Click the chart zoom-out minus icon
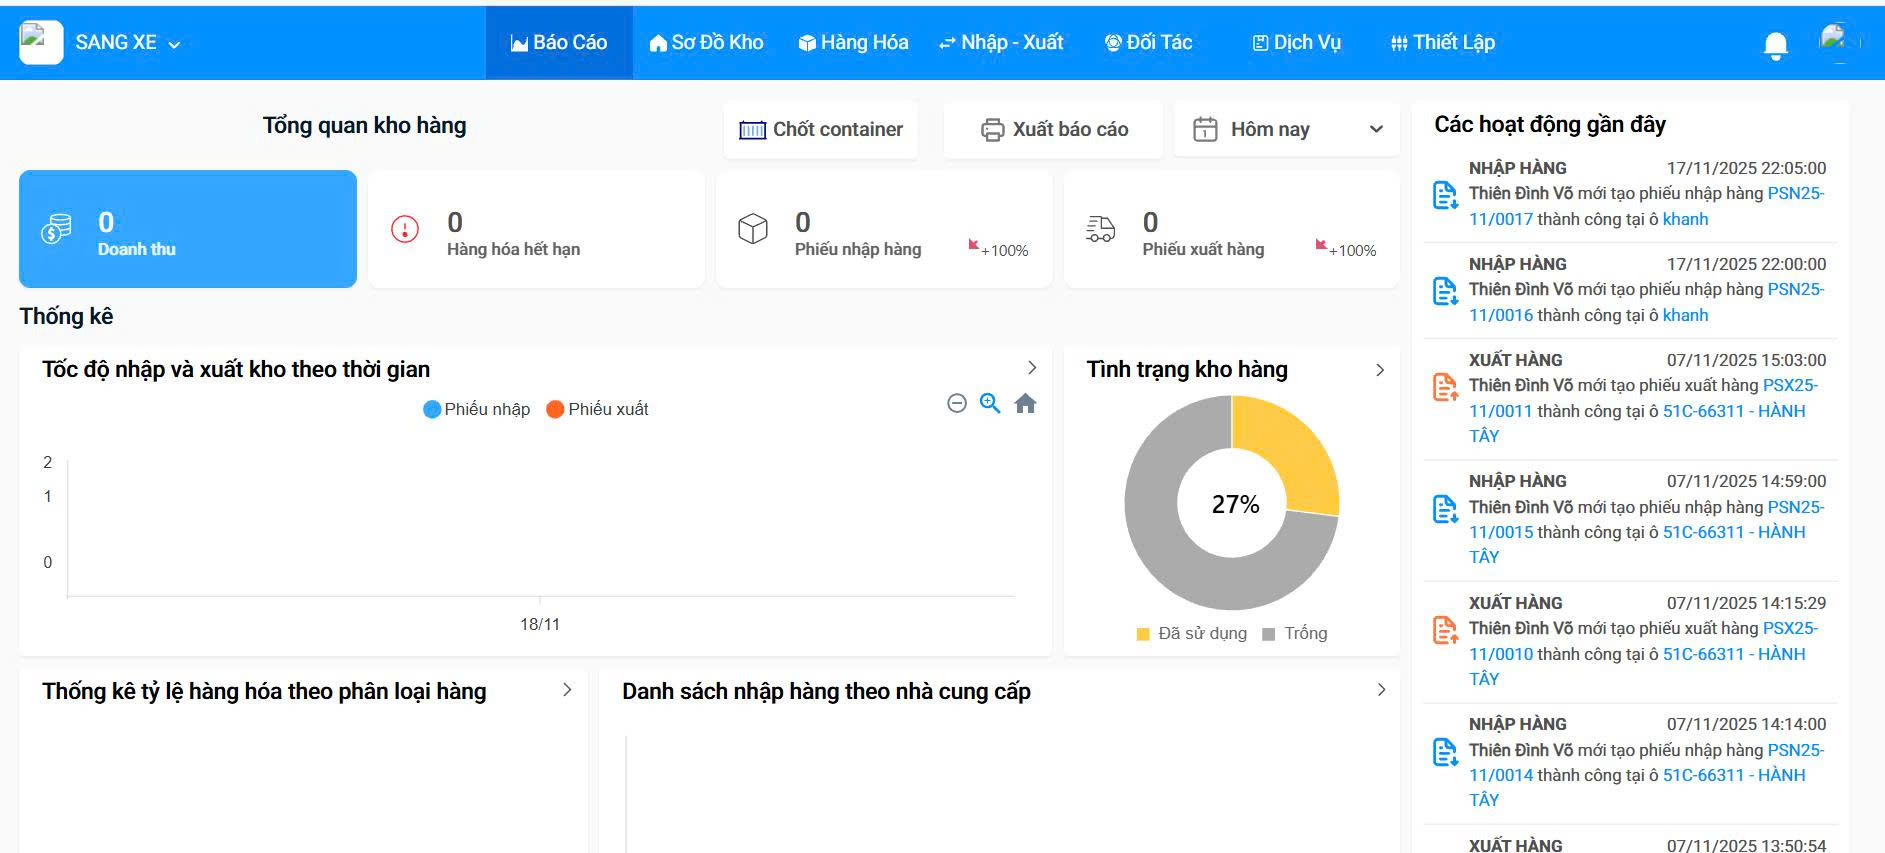This screenshot has height=853, width=1885. [x=957, y=403]
